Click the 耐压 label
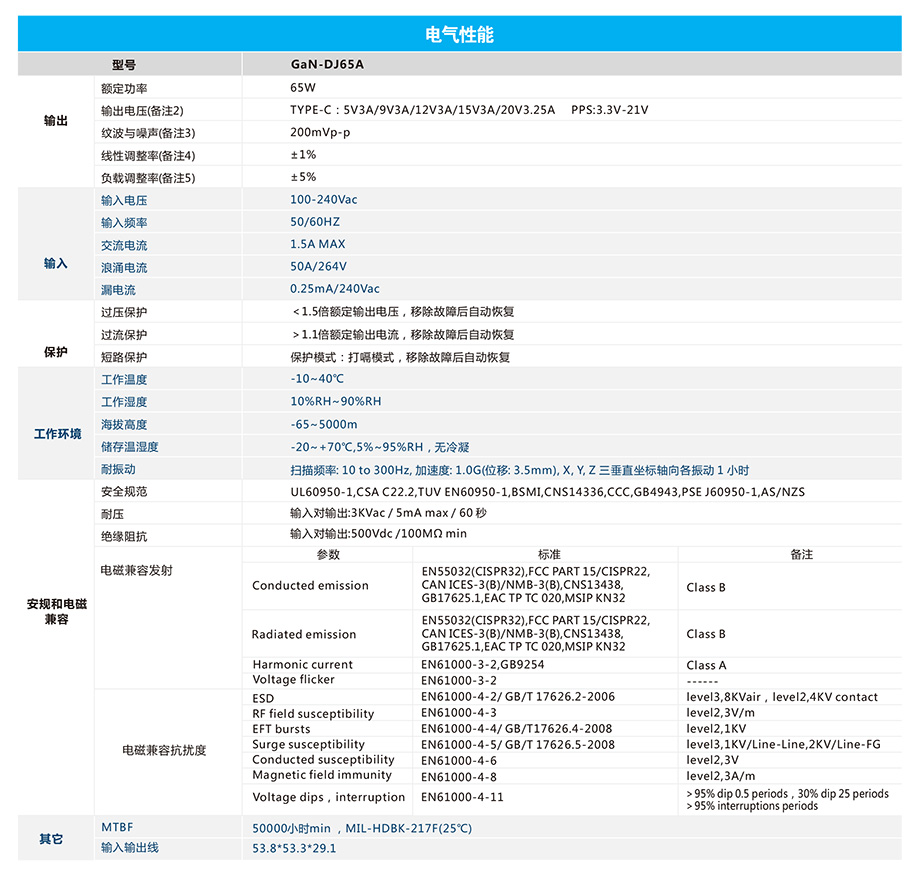 pos(112,514)
